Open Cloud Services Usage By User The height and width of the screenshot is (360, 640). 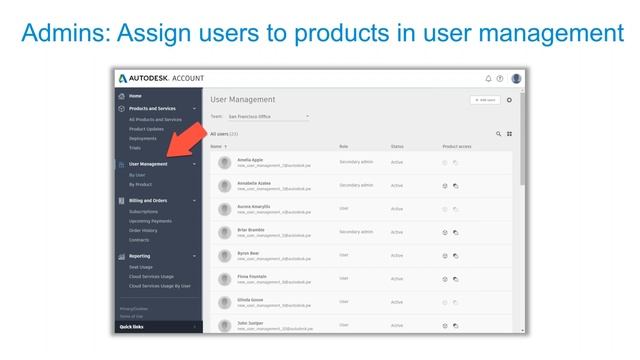pyautogui.click(x=160, y=286)
